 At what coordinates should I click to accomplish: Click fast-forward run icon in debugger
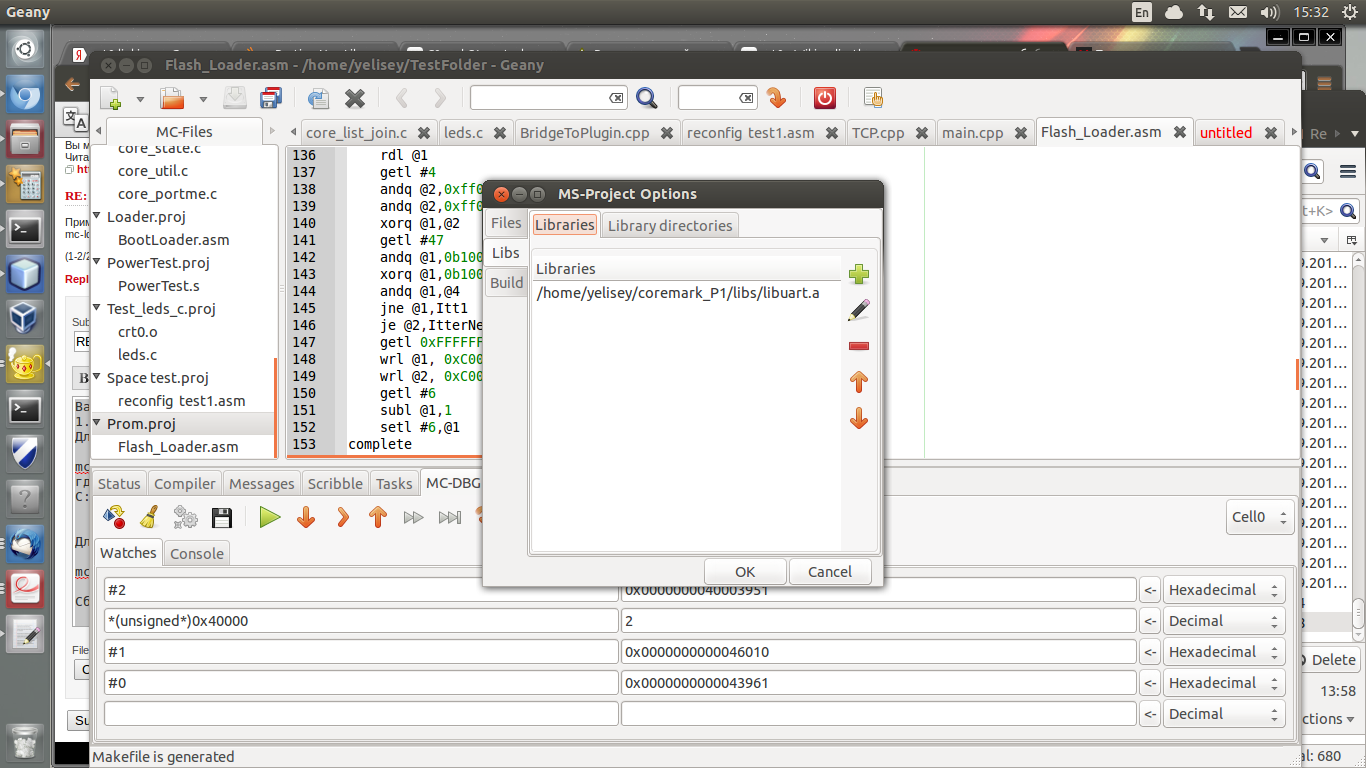click(413, 517)
